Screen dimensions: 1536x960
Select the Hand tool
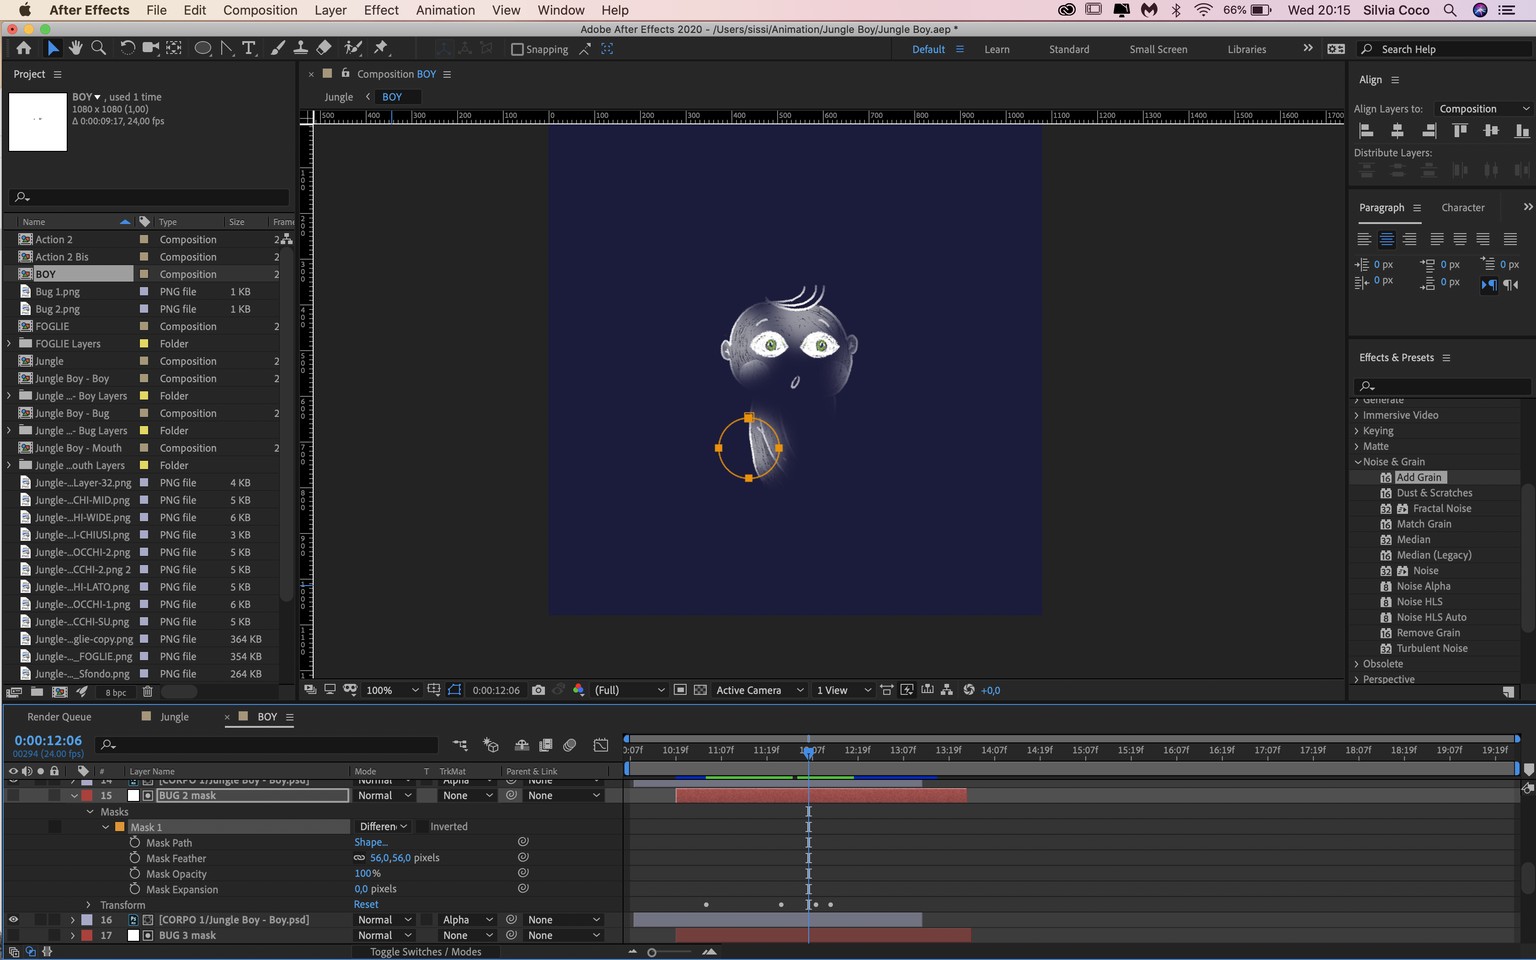pos(75,48)
